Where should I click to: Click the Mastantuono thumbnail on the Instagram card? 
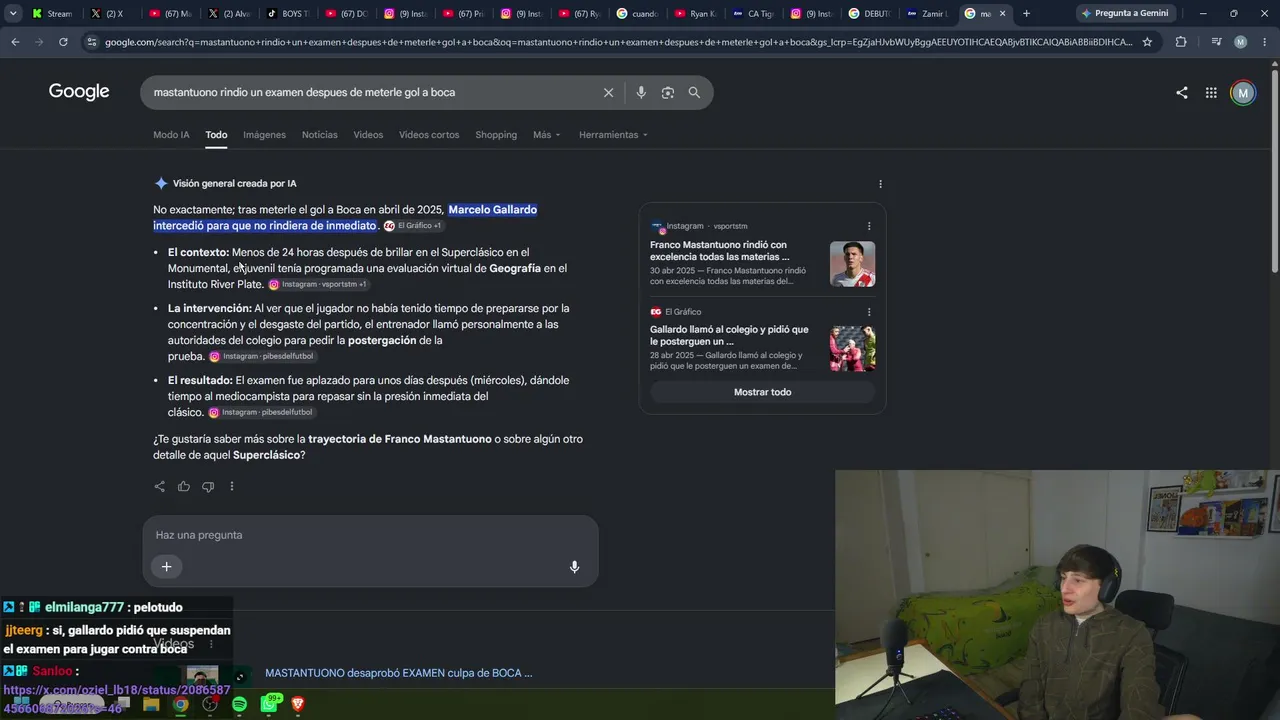click(x=852, y=264)
